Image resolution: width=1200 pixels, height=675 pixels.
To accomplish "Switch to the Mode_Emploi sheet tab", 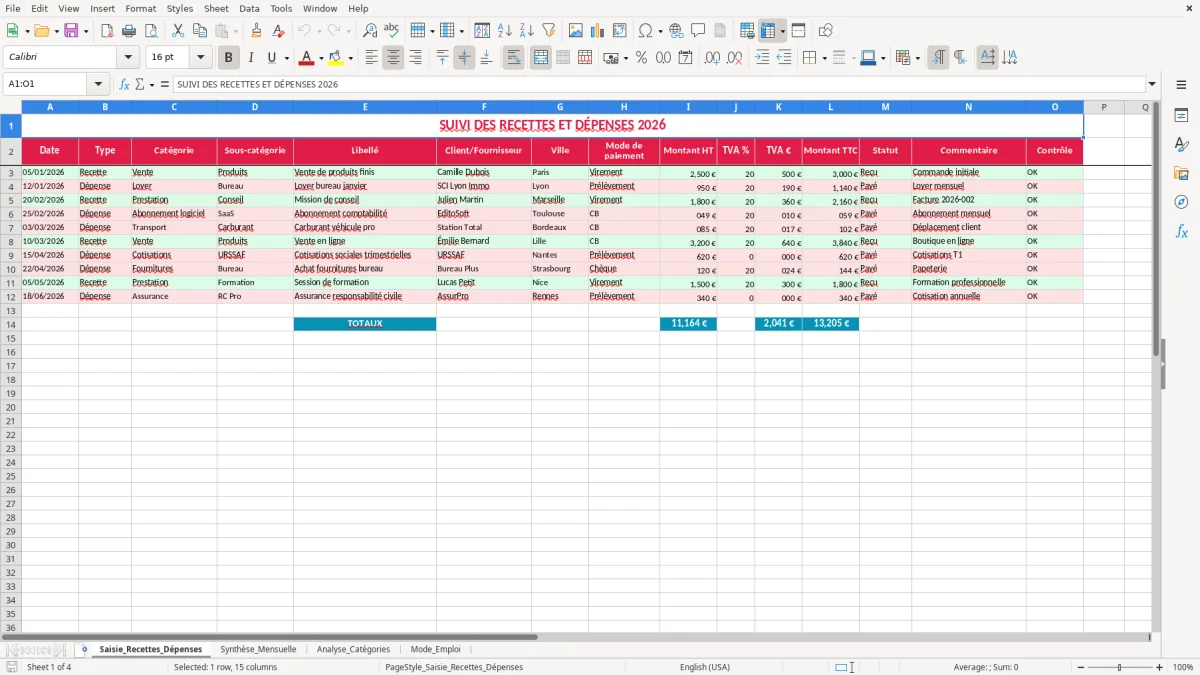I will click(x=436, y=649).
